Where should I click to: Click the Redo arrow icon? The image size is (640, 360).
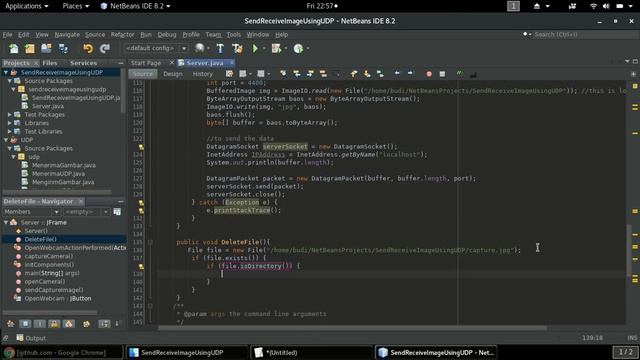point(105,49)
